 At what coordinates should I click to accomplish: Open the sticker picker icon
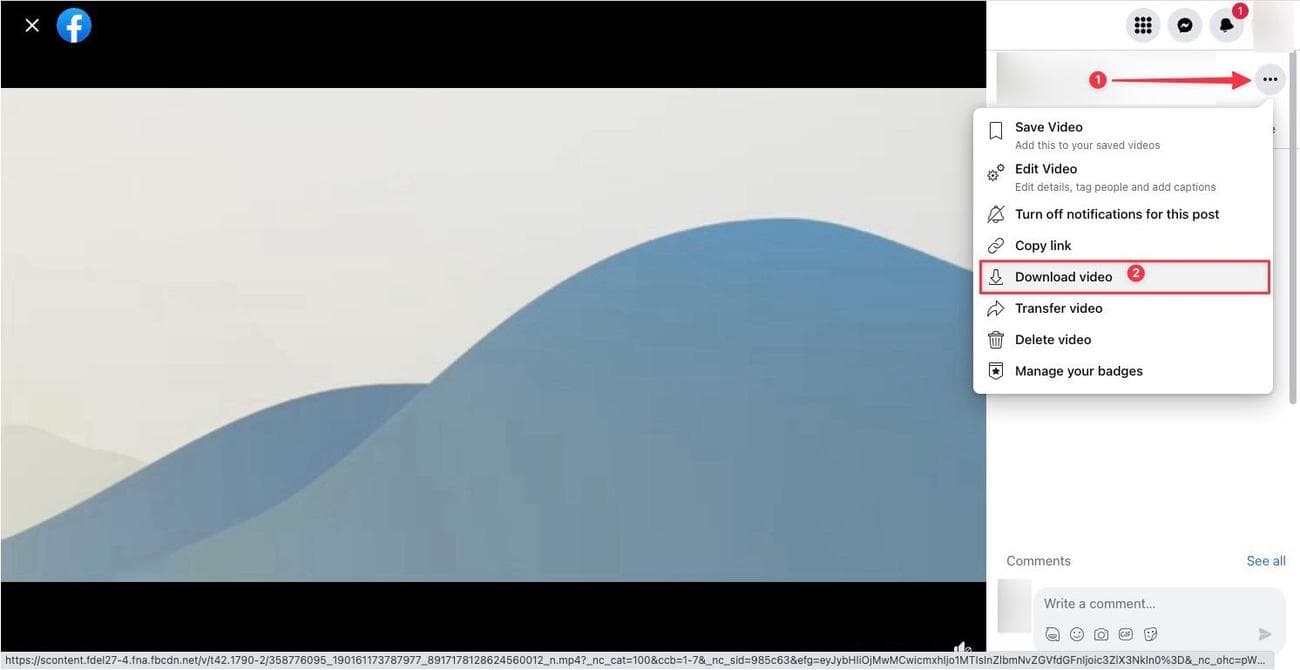pyautogui.click(x=1150, y=634)
